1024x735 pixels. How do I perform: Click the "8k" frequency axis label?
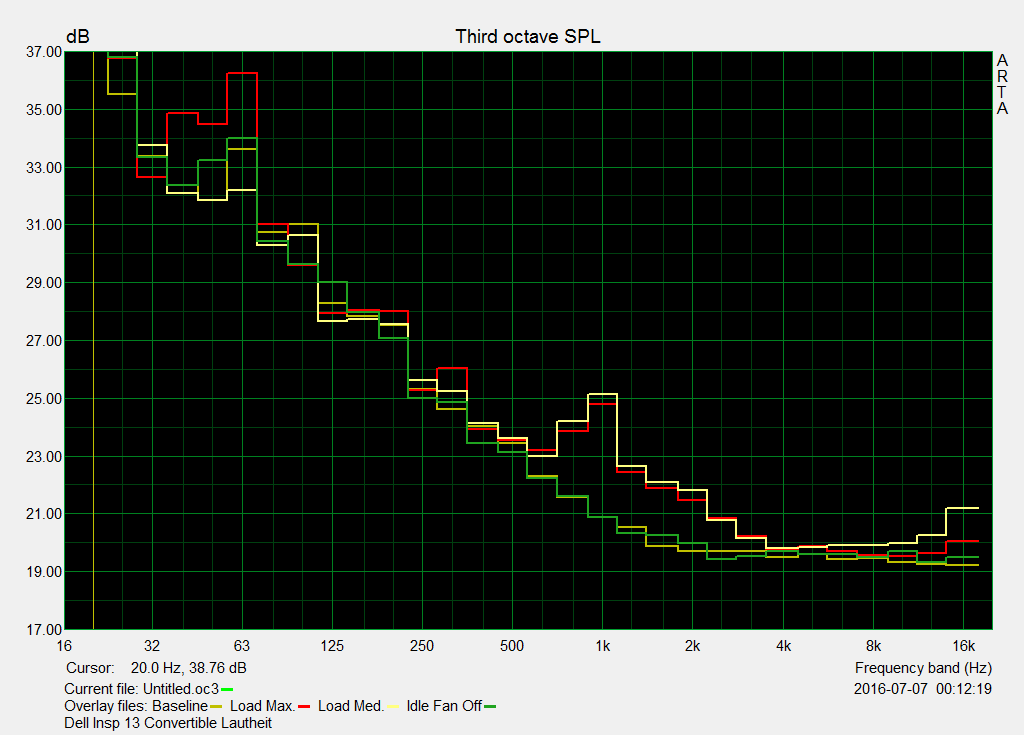pos(873,646)
